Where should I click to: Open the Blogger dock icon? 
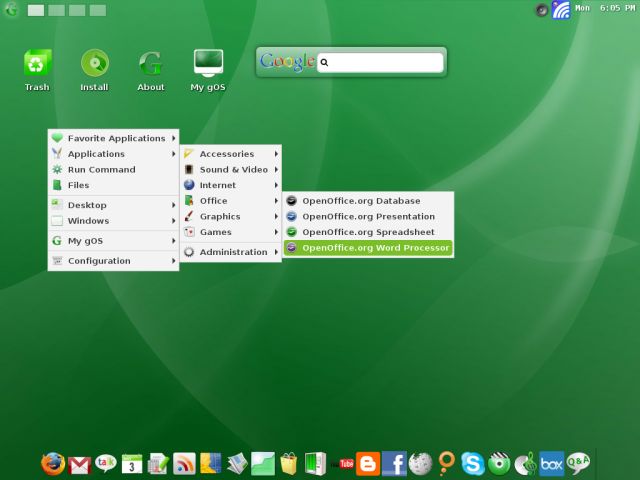pyautogui.click(x=368, y=463)
